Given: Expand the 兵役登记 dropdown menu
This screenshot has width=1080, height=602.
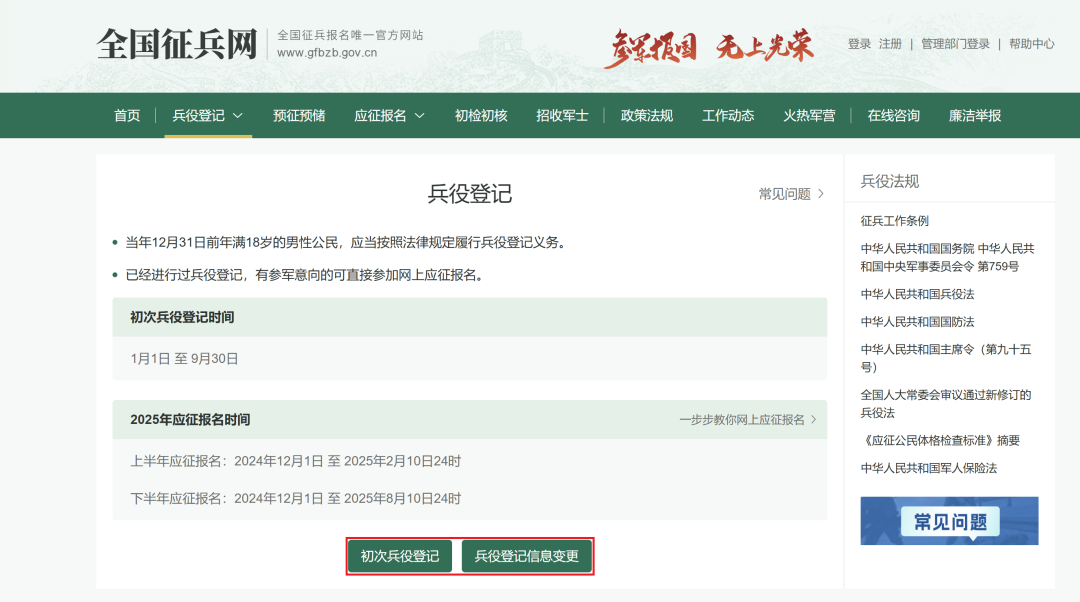Looking at the screenshot, I should (x=208, y=116).
